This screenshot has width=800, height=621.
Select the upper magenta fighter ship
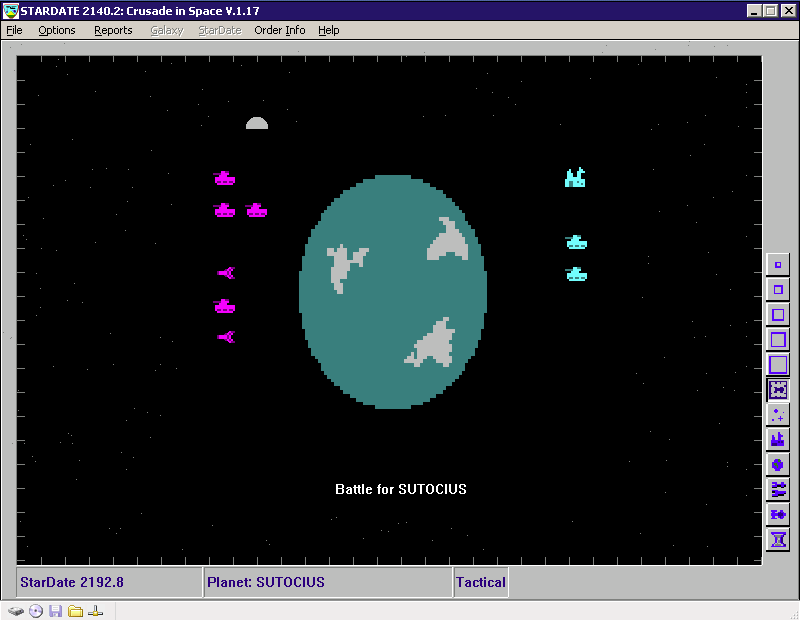pos(226,274)
